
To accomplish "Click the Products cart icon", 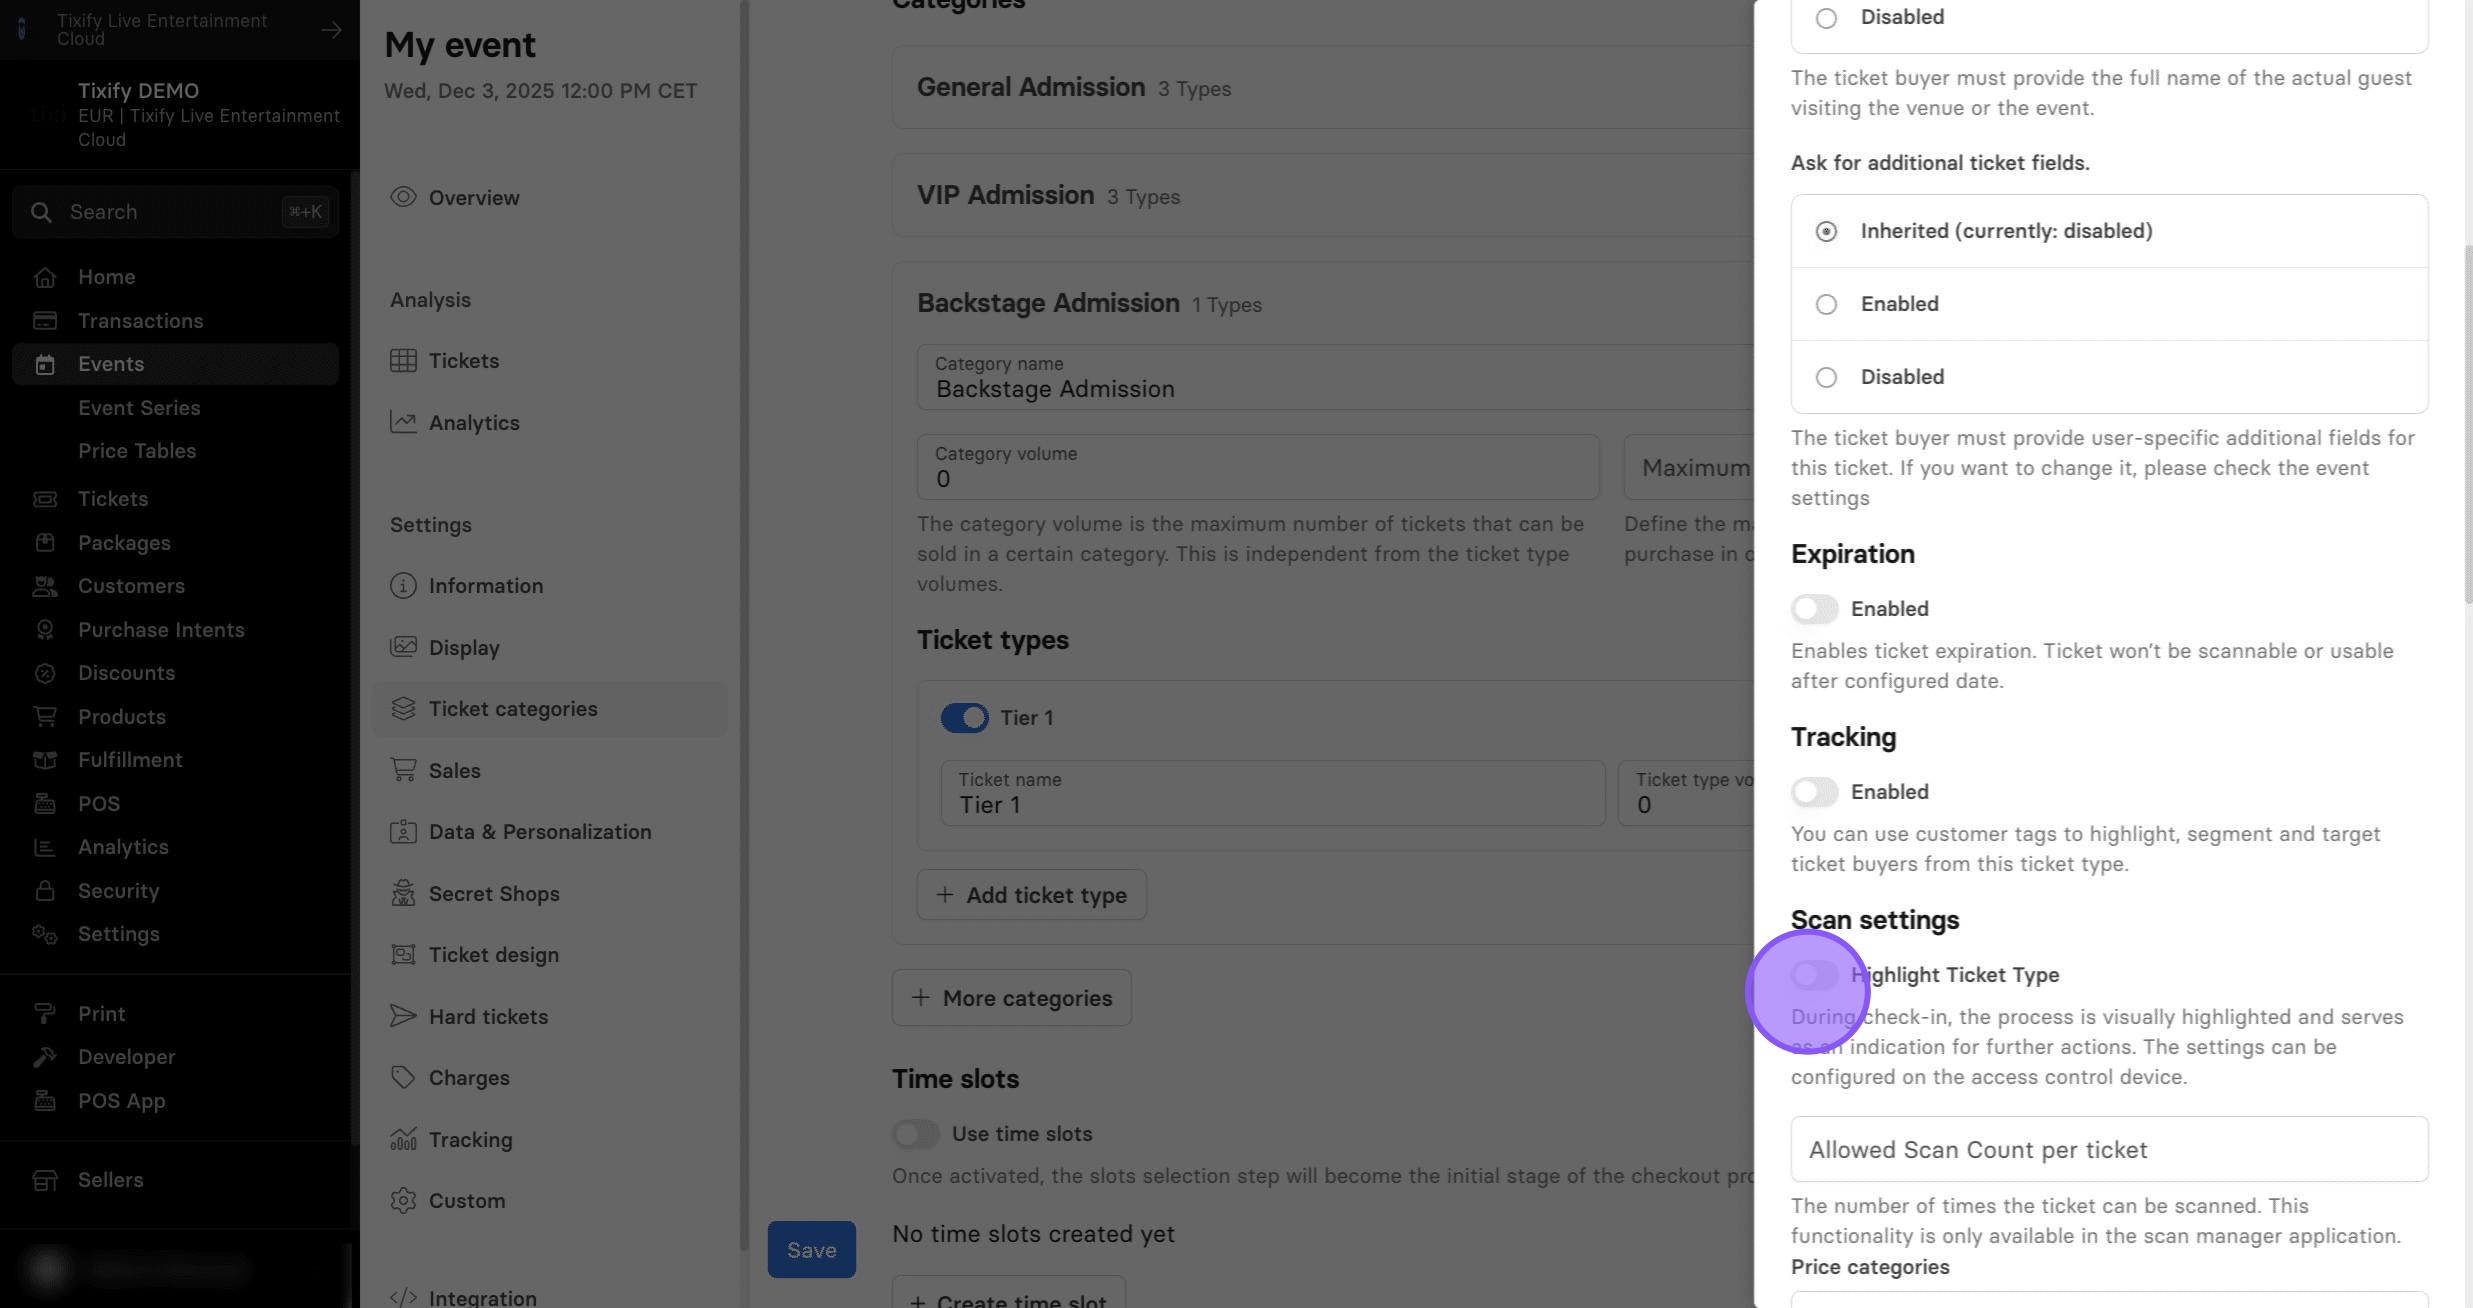I will (44, 717).
